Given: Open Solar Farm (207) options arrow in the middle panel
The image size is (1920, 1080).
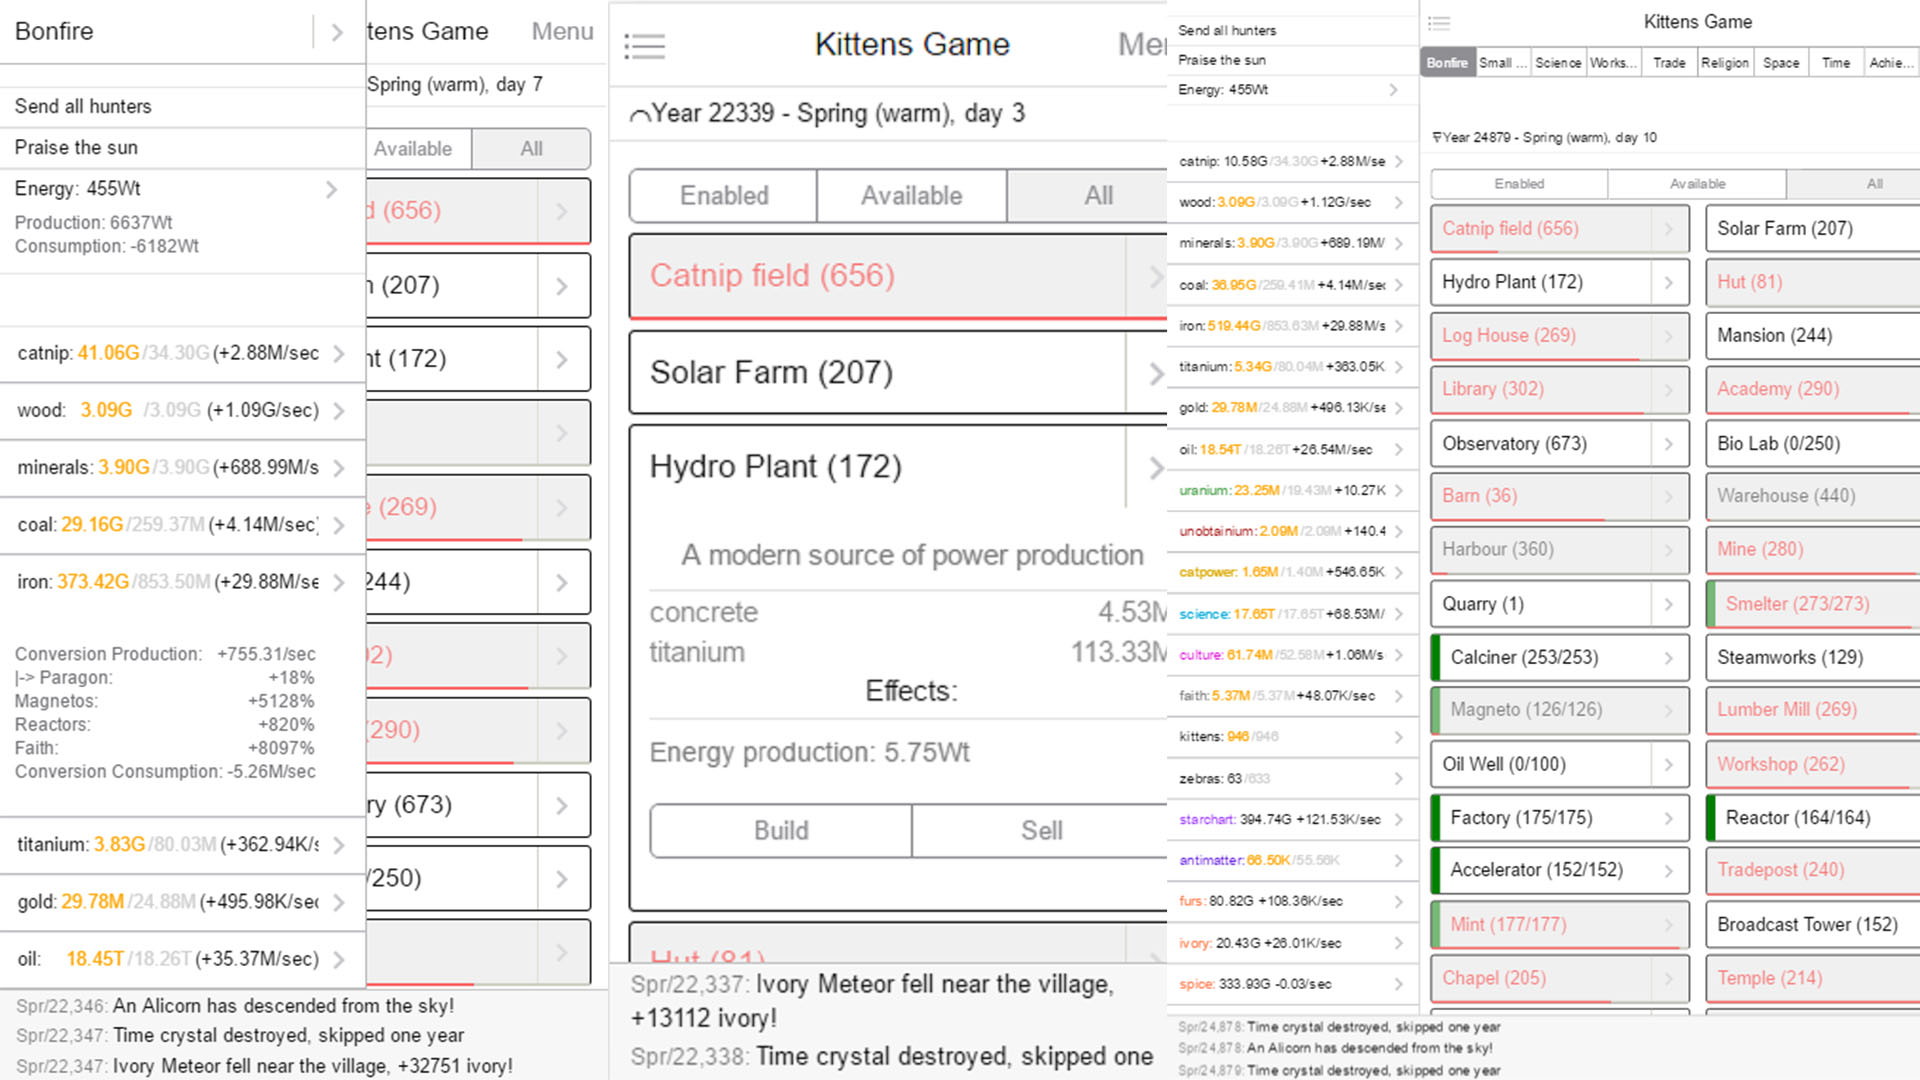Looking at the screenshot, I should (x=1154, y=373).
